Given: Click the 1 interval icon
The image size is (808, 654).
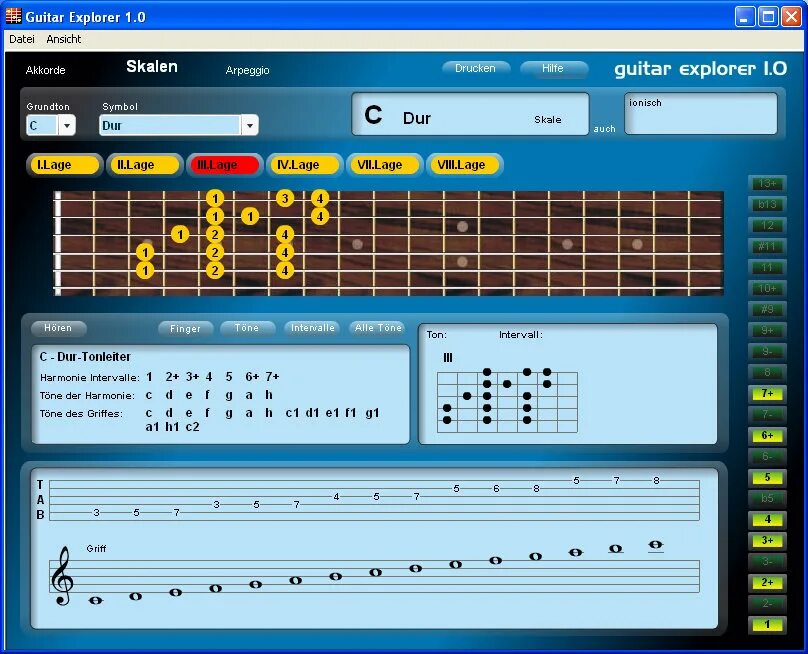Looking at the screenshot, I should (x=766, y=624).
